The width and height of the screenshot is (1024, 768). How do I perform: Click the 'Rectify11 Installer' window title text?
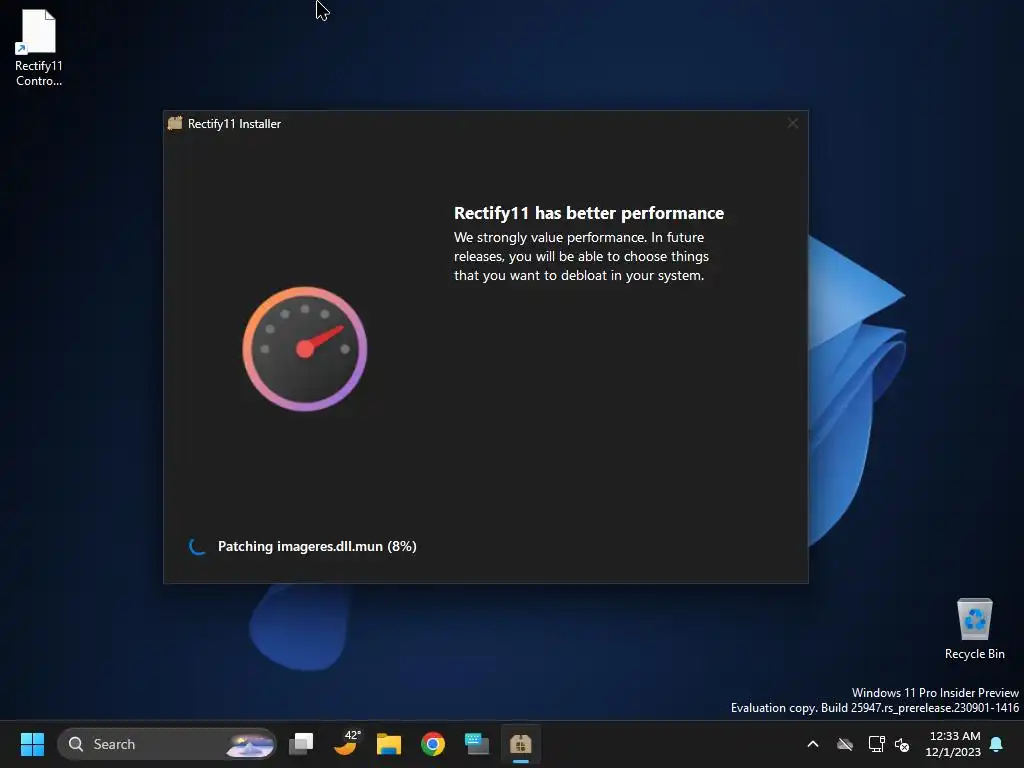(234, 124)
